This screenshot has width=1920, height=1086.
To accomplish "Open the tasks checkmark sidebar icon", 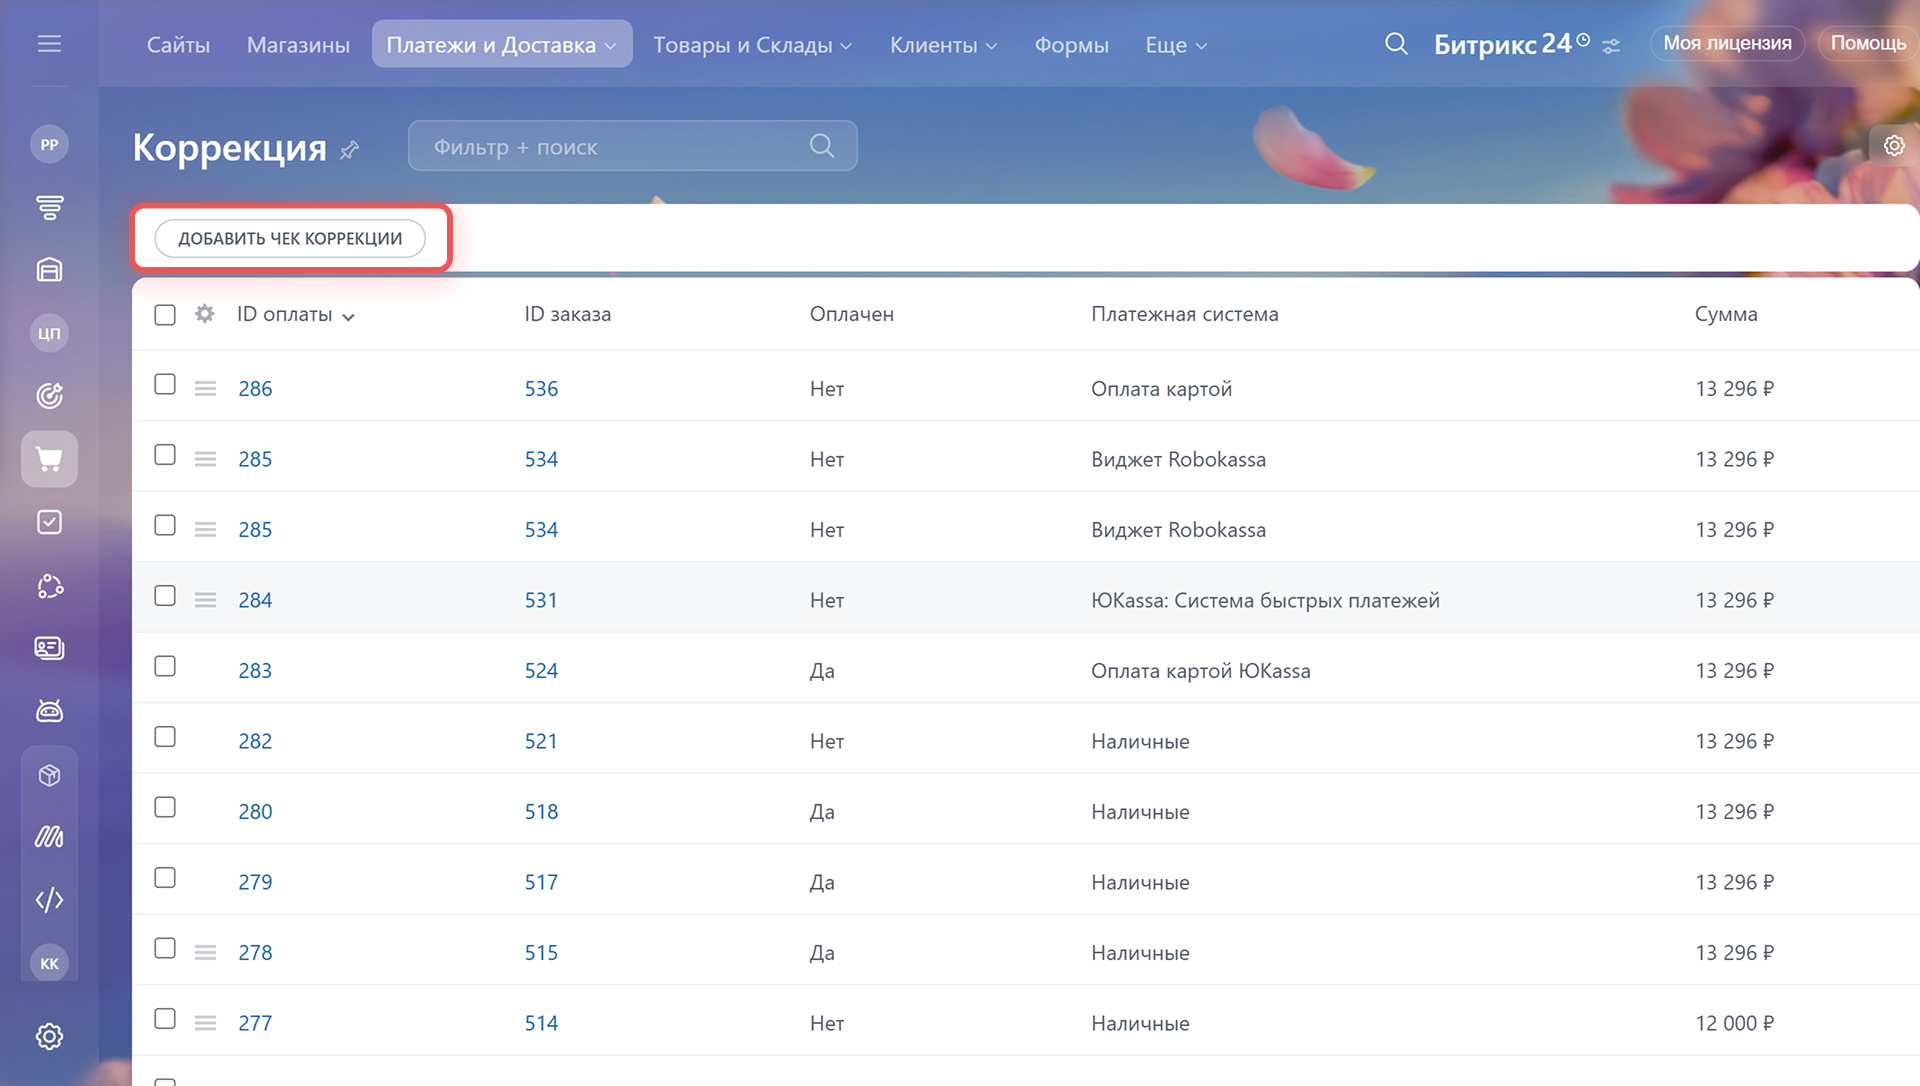I will coord(49,522).
